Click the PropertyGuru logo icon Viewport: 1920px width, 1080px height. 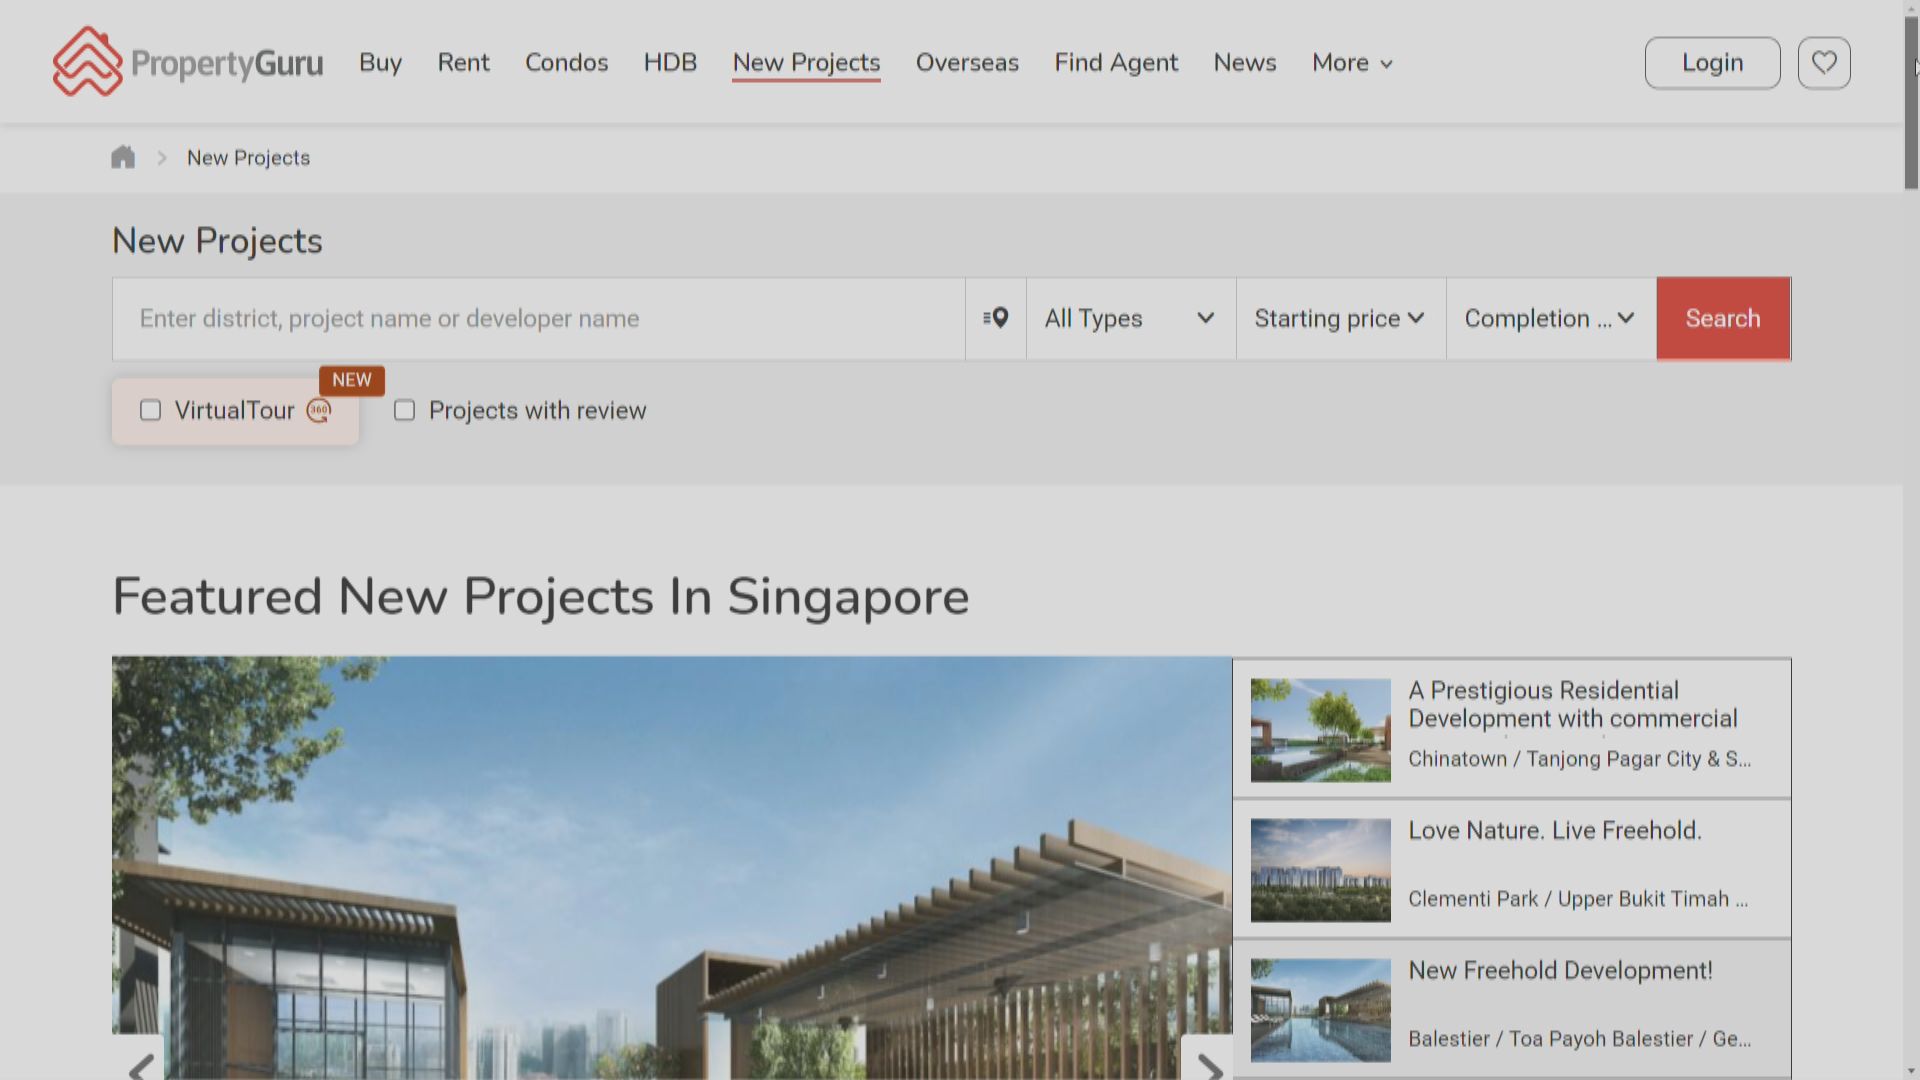(88, 62)
